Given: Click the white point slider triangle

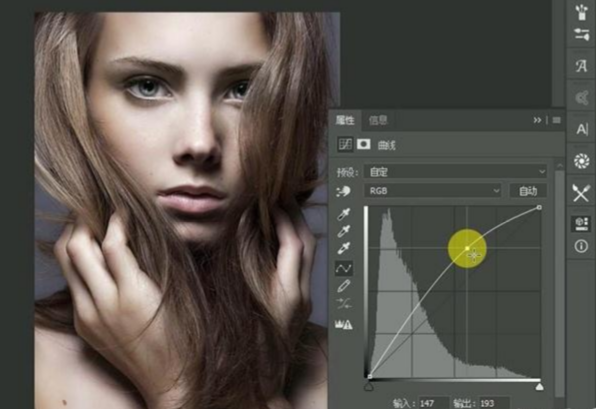Looking at the screenshot, I should [539, 387].
